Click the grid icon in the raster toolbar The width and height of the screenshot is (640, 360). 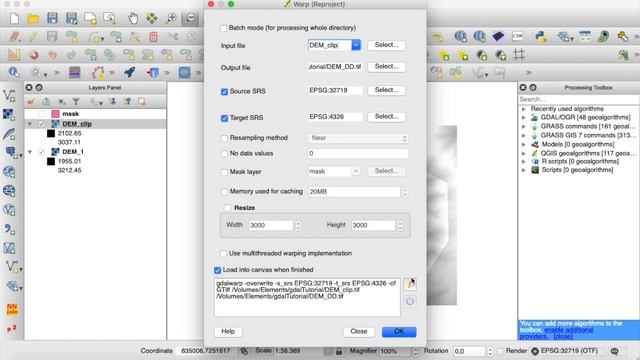519,54
